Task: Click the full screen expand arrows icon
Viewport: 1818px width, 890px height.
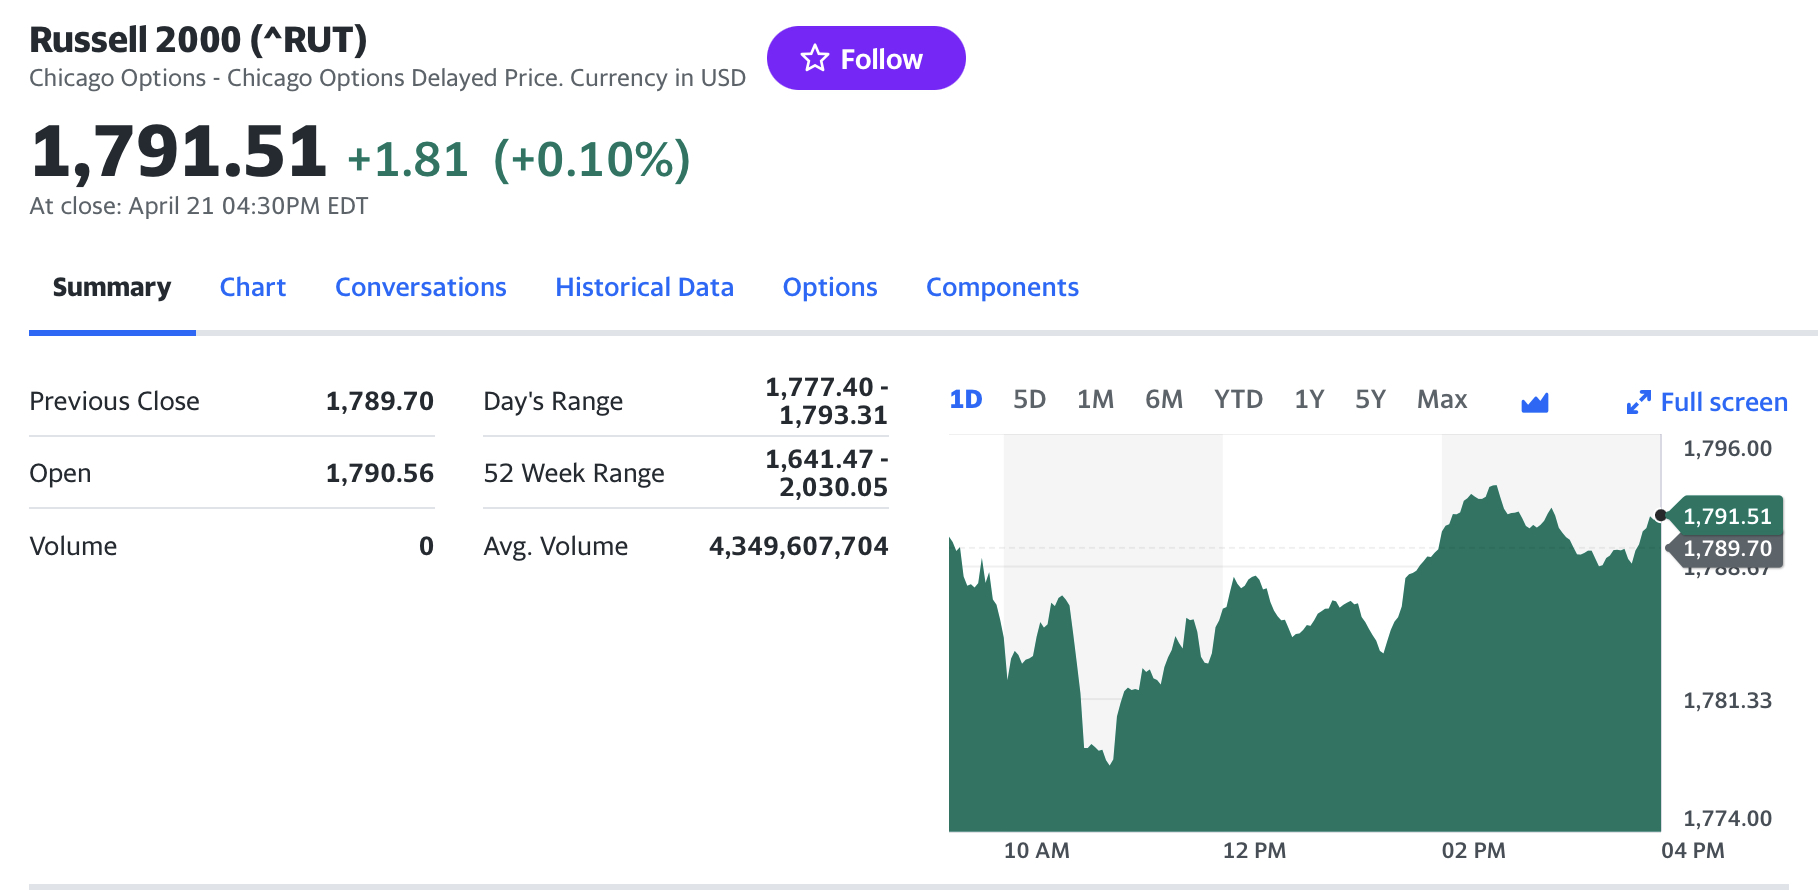Action: [x=1638, y=402]
